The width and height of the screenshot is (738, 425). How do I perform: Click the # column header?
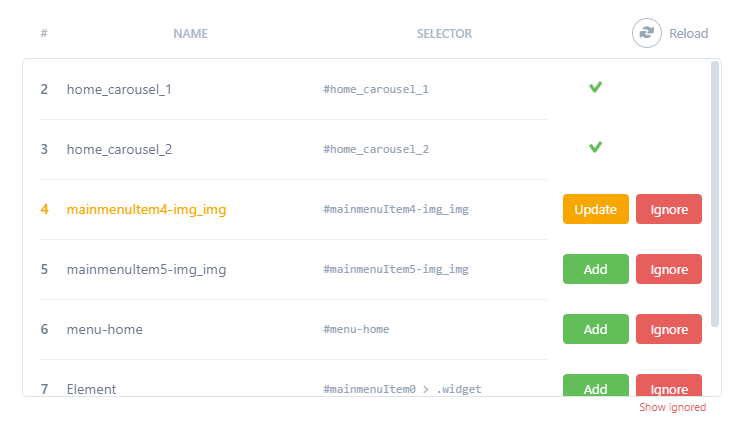point(44,33)
